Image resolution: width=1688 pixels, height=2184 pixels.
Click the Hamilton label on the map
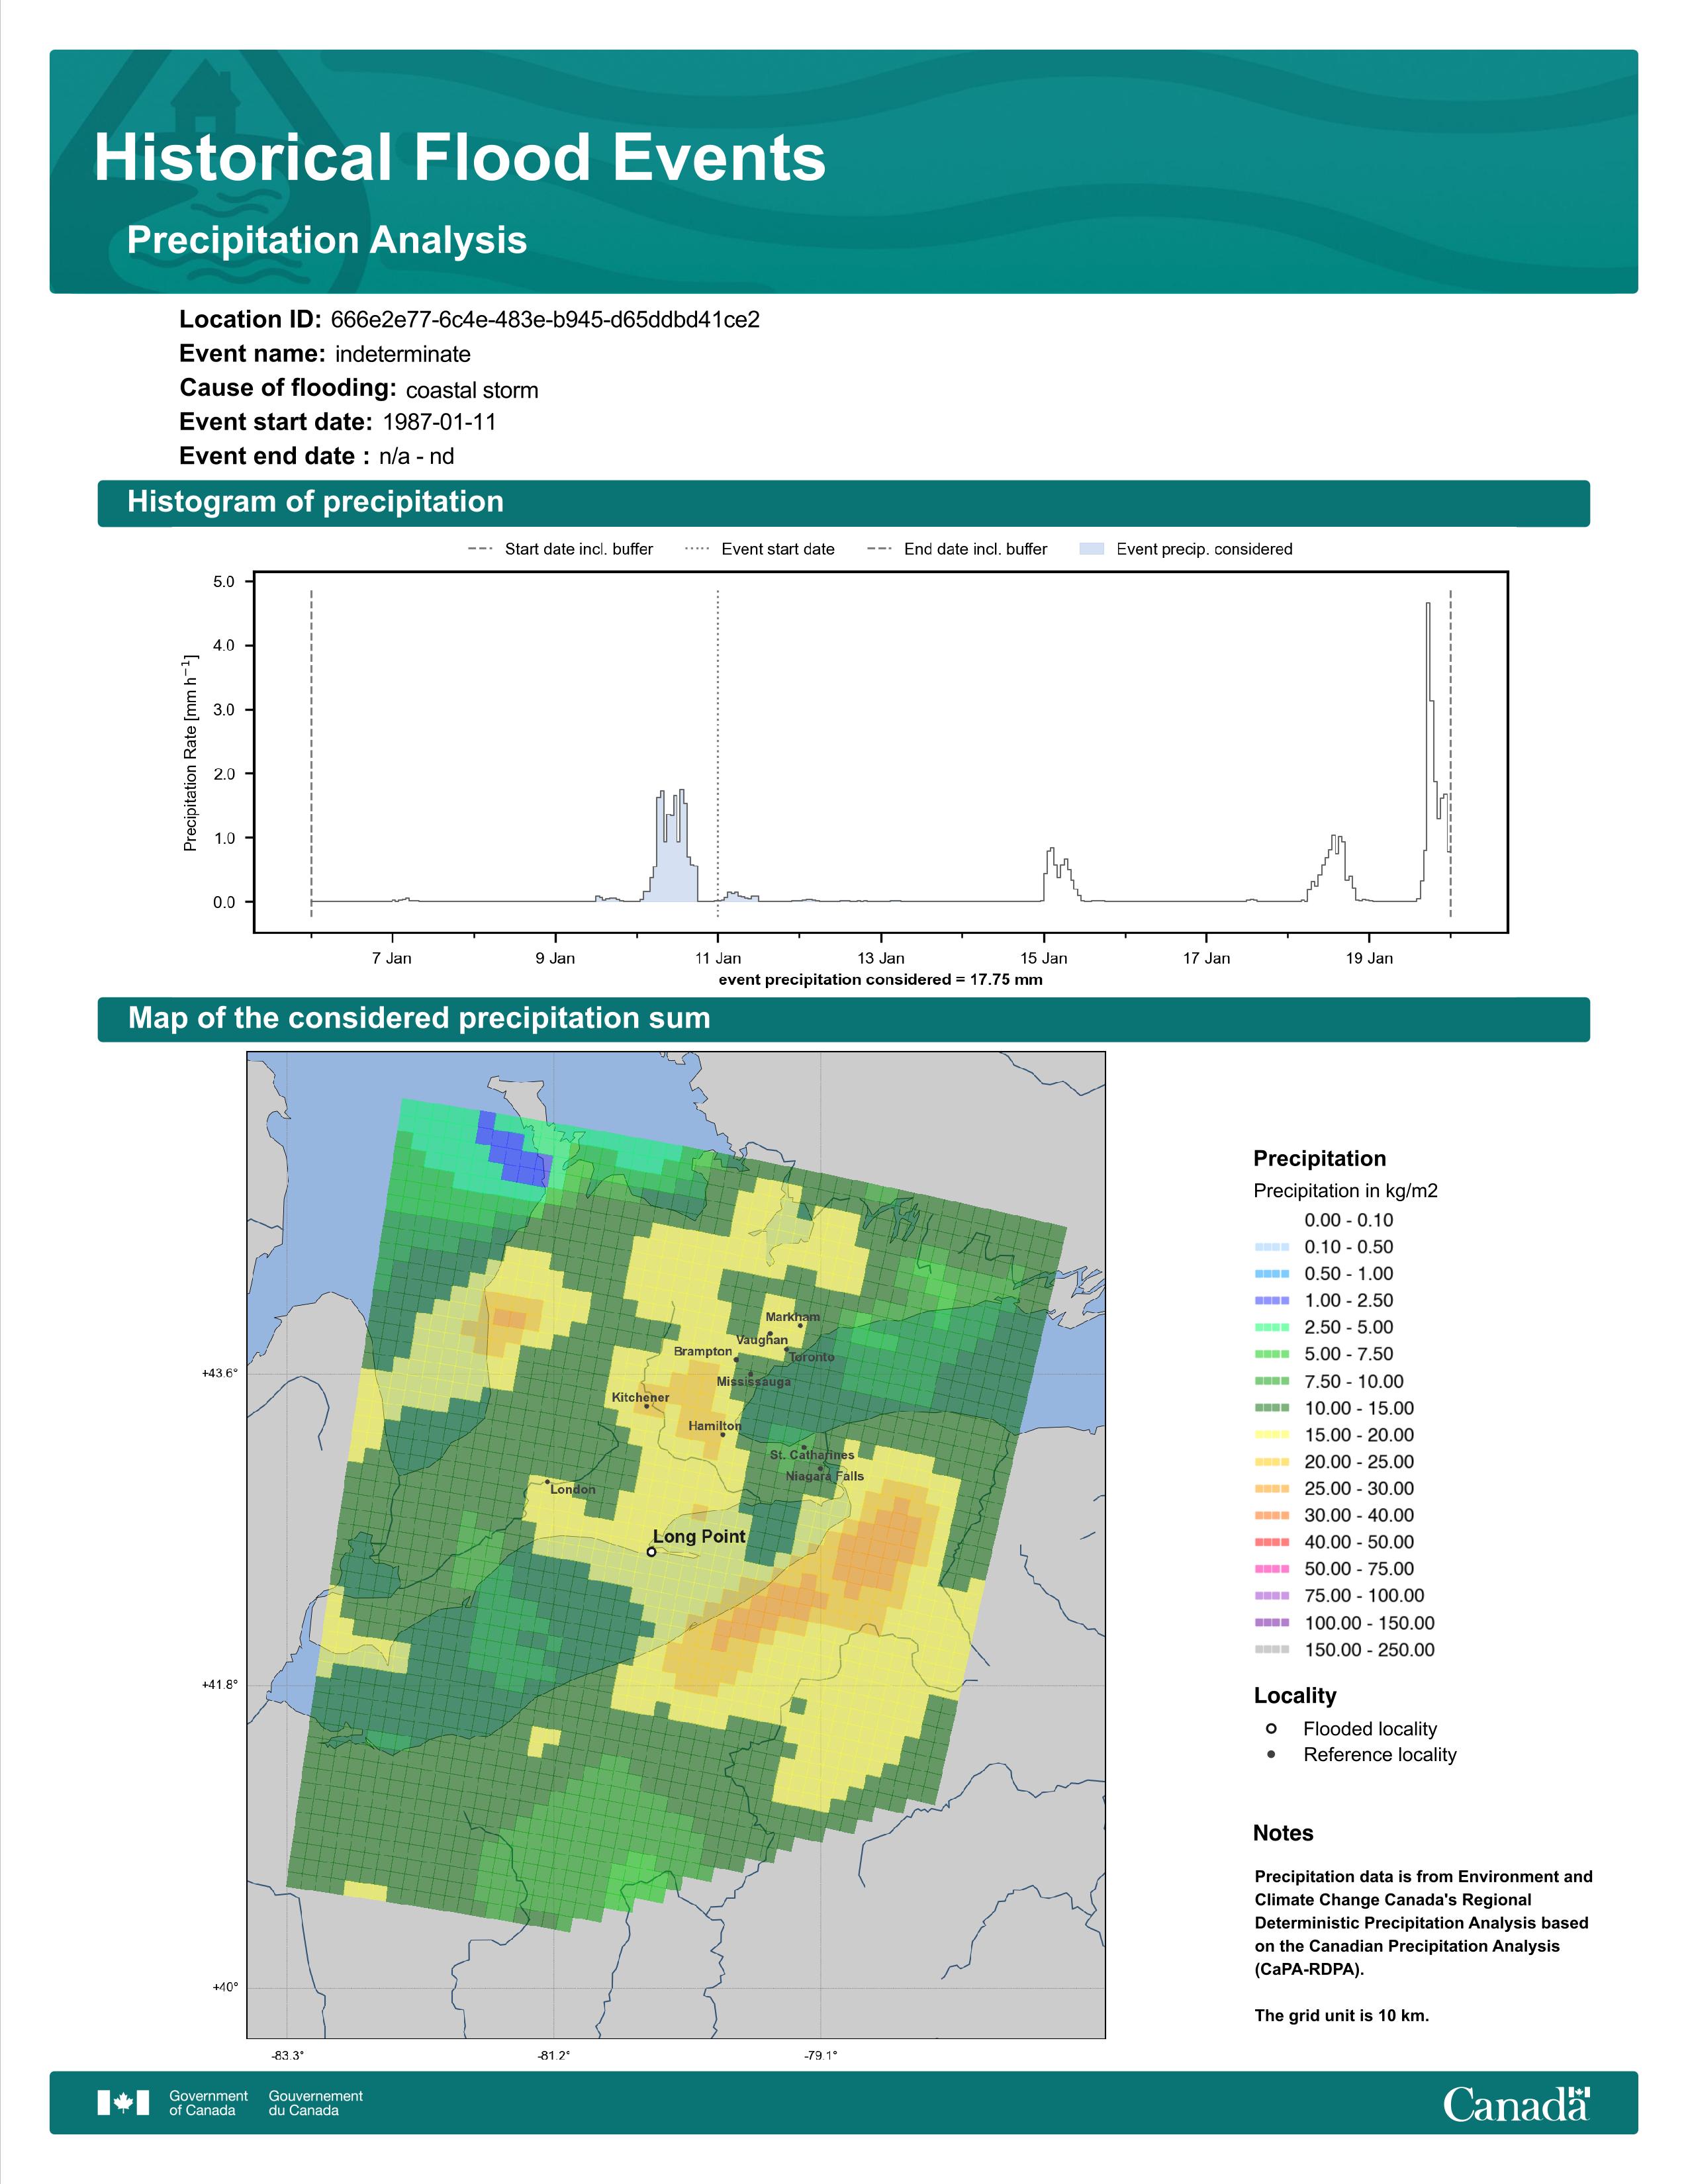click(715, 1426)
